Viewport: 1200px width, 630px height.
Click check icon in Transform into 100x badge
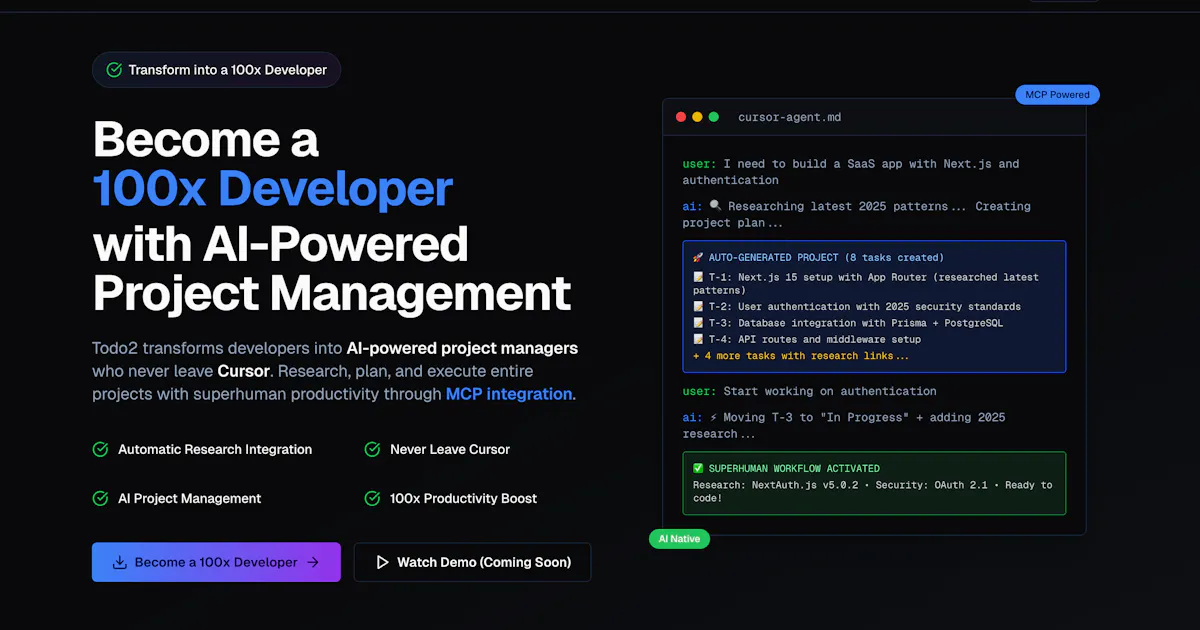pyautogui.click(x=114, y=70)
